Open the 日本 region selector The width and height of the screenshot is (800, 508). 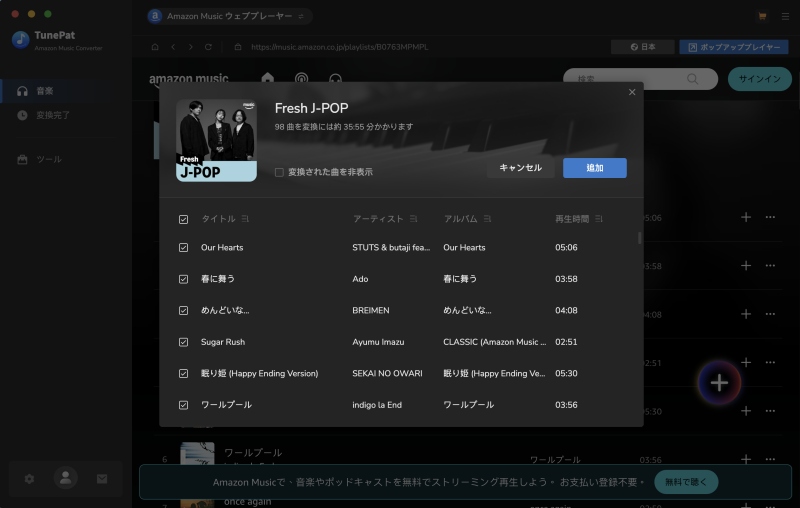coord(642,47)
